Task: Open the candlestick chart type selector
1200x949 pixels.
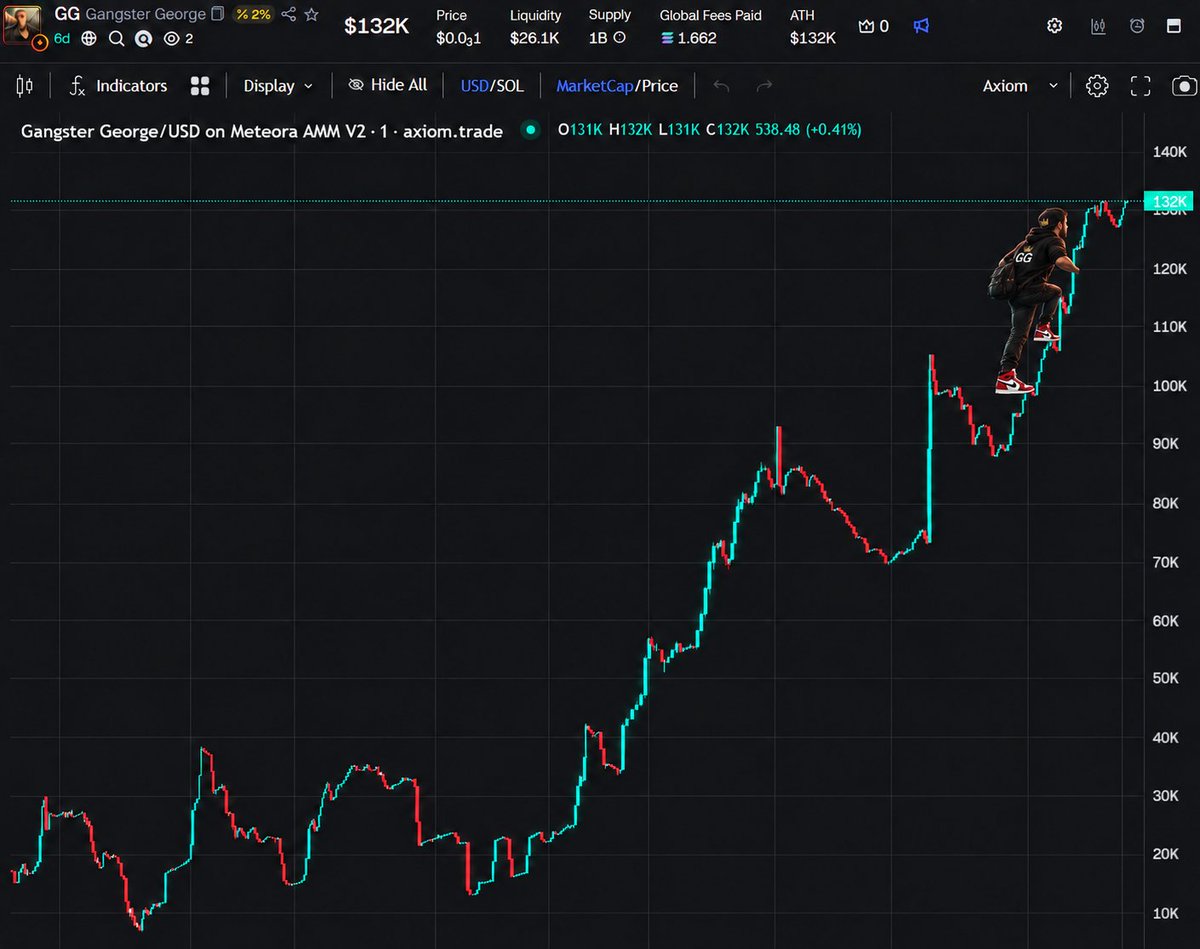Action: point(25,86)
